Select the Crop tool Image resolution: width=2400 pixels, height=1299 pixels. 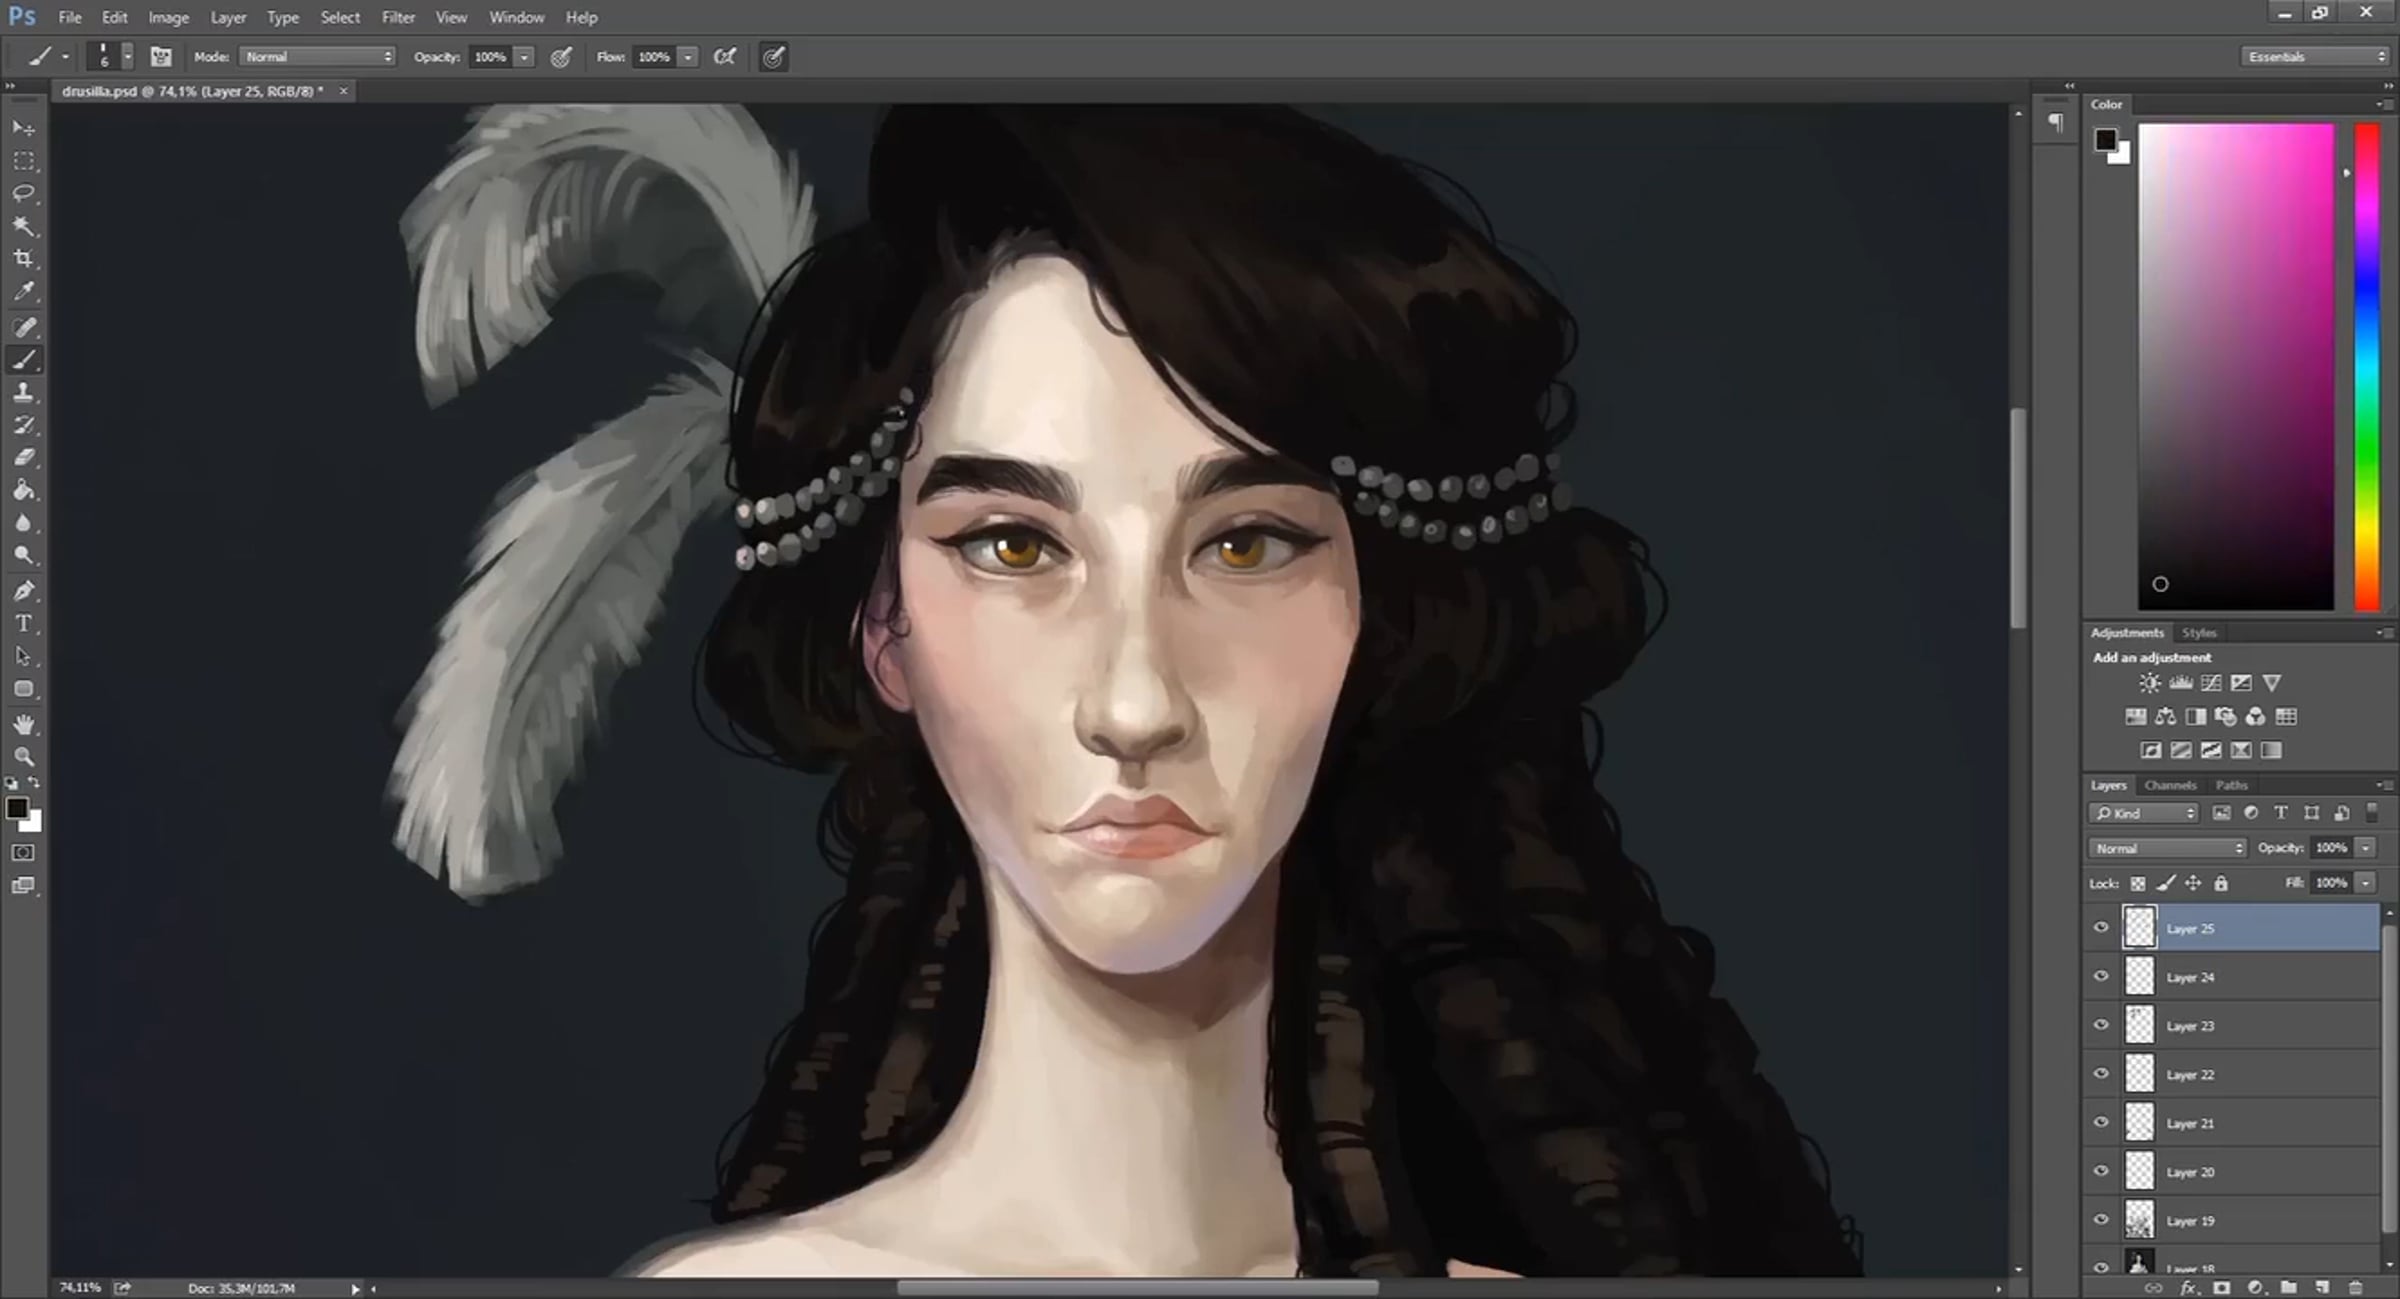click(x=24, y=259)
